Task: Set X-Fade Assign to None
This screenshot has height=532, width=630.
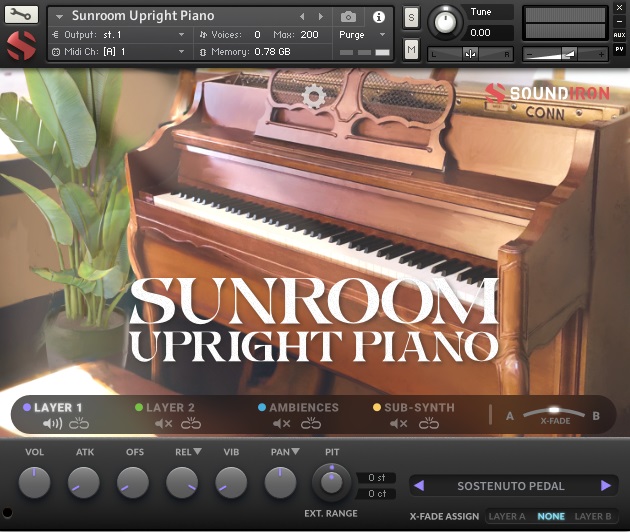Action: tap(551, 516)
